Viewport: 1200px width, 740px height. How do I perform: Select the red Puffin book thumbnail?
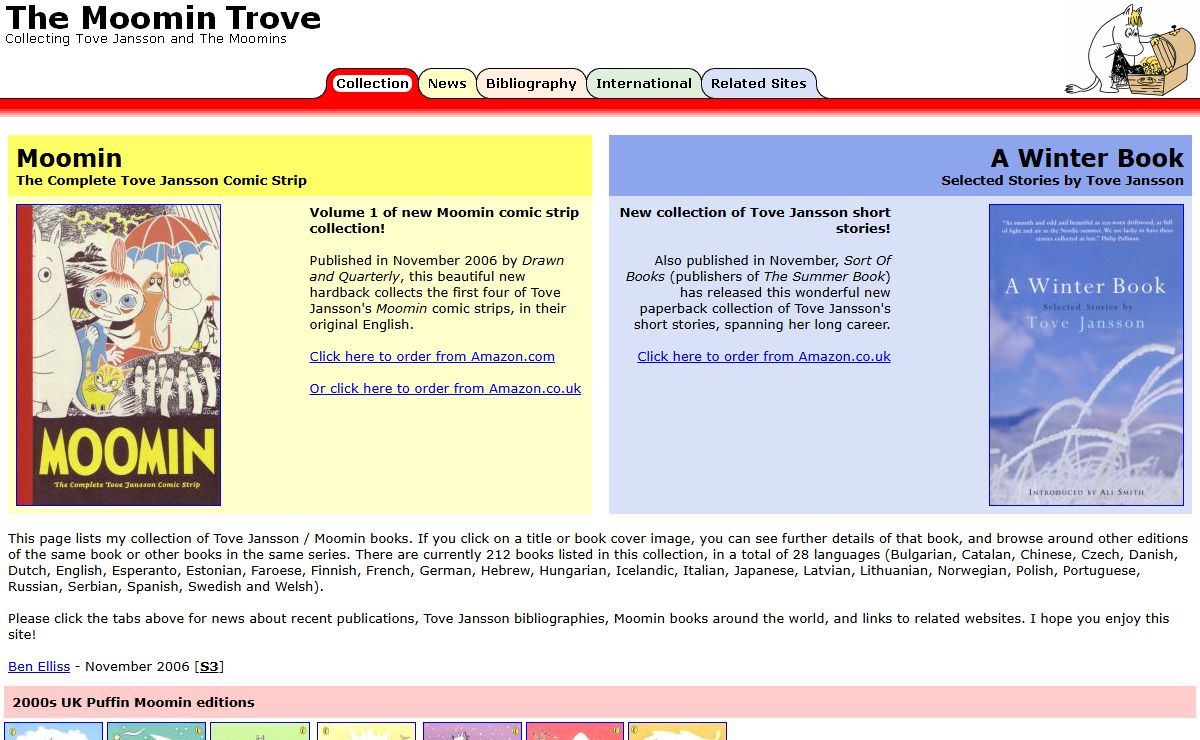pos(575,731)
